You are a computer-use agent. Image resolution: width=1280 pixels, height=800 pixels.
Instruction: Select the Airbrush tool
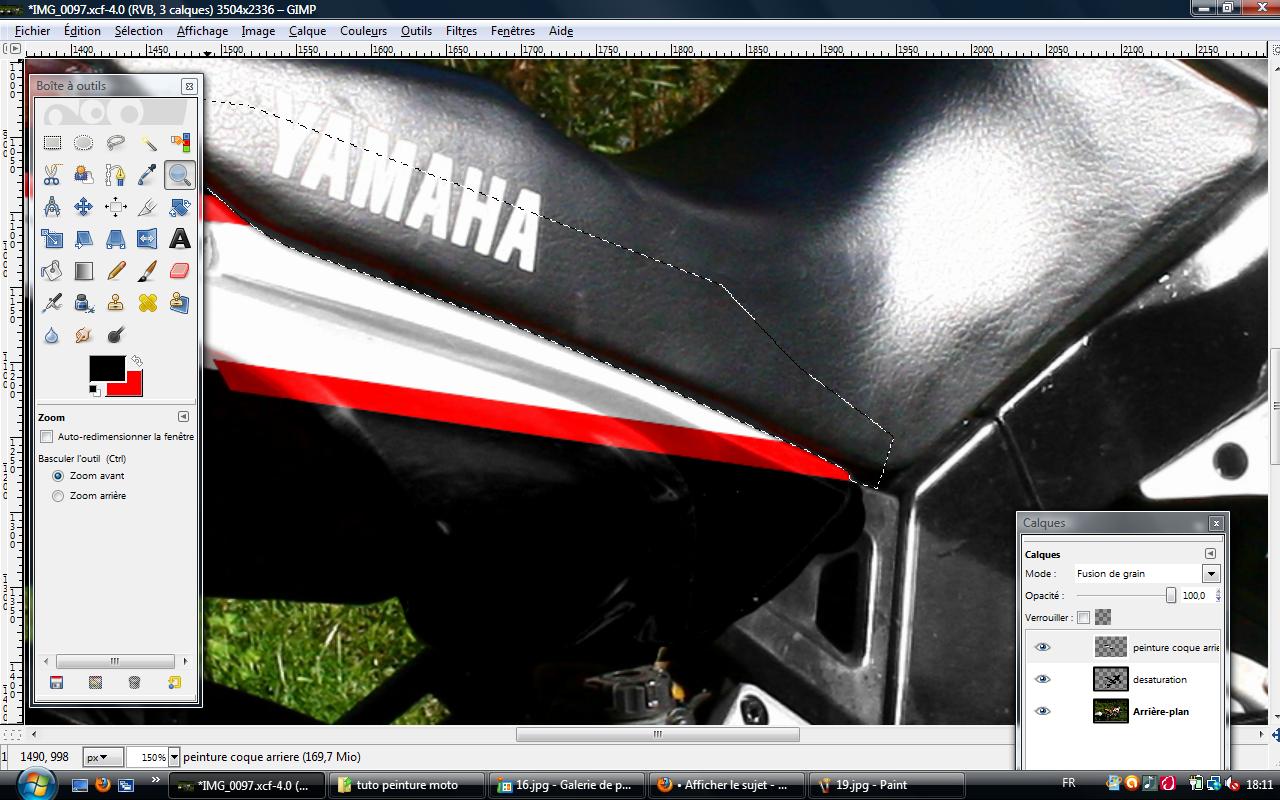(x=52, y=303)
